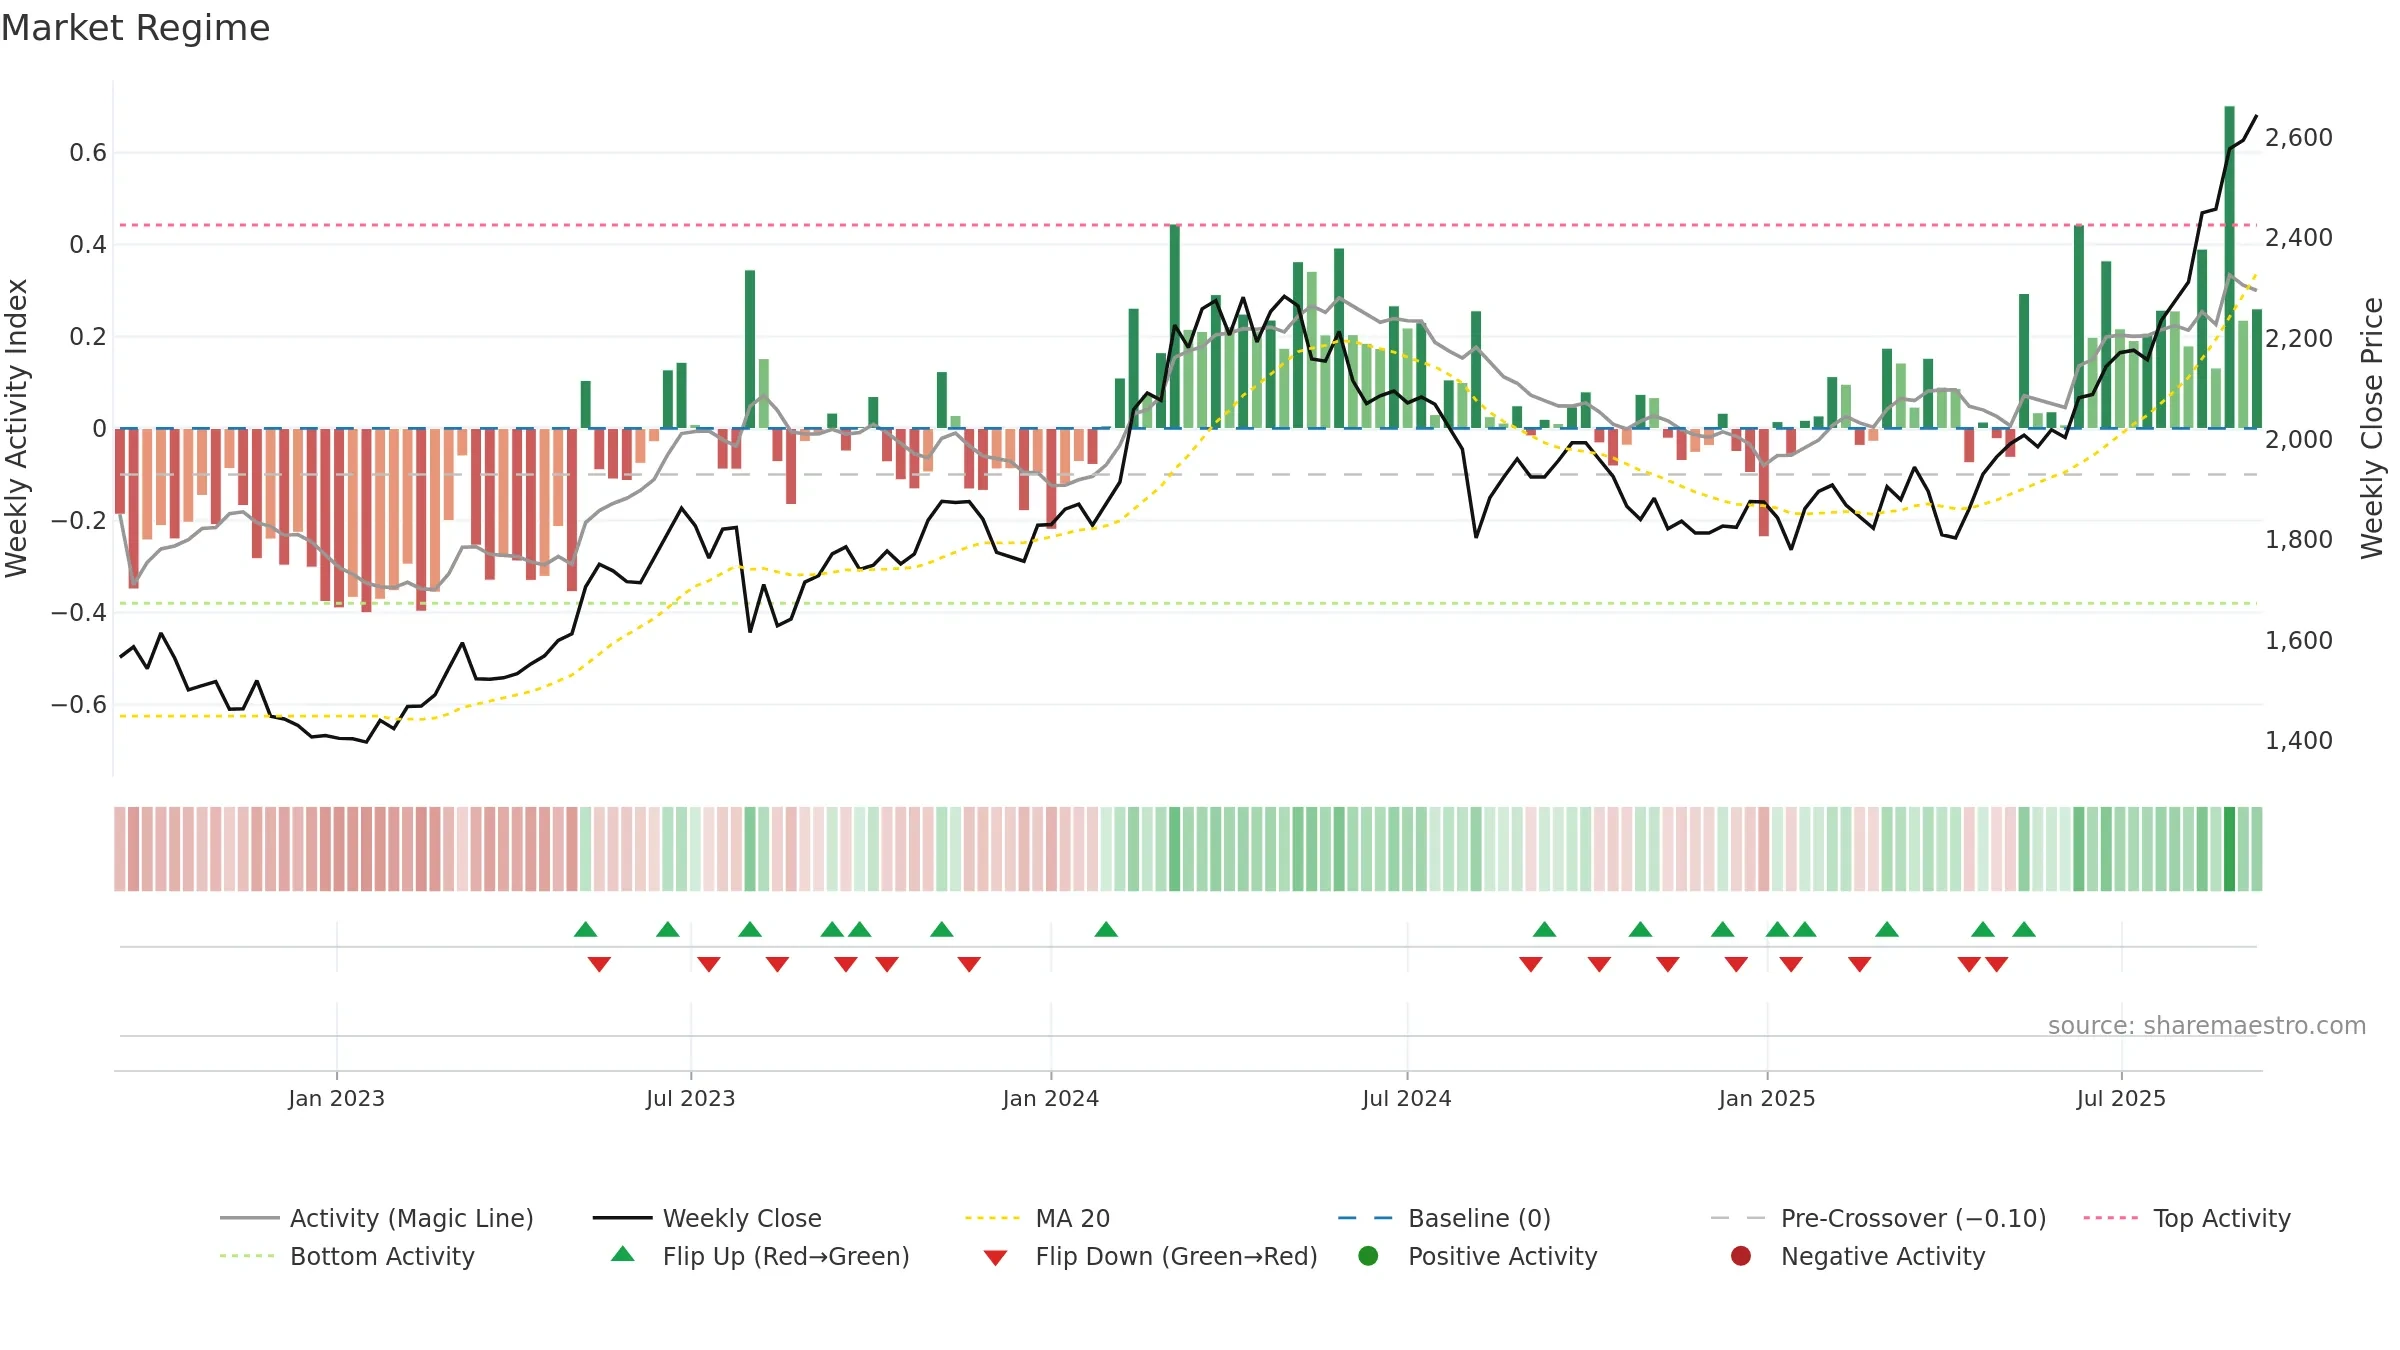Toggle the MA 20 legend entry
Image resolution: width=2400 pixels, height=1350 pixels.
(1037, 1218)
